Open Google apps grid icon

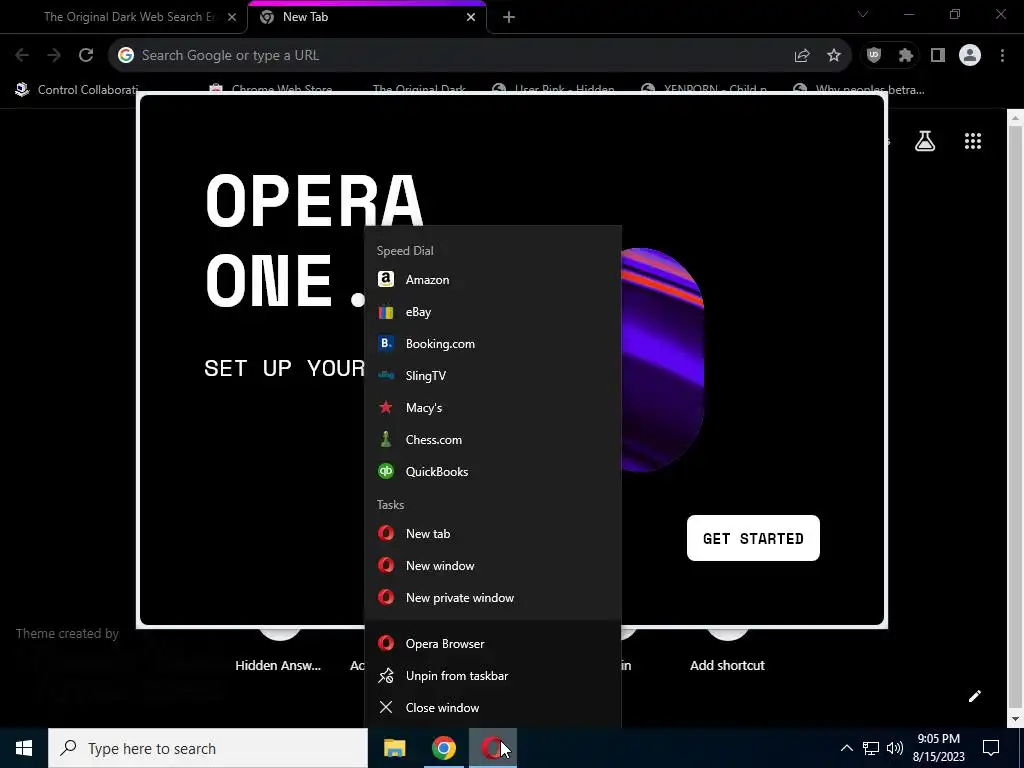point(973,141)
